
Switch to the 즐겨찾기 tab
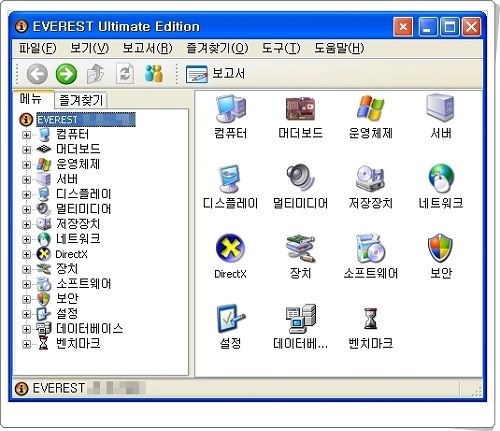coord(81,100)
